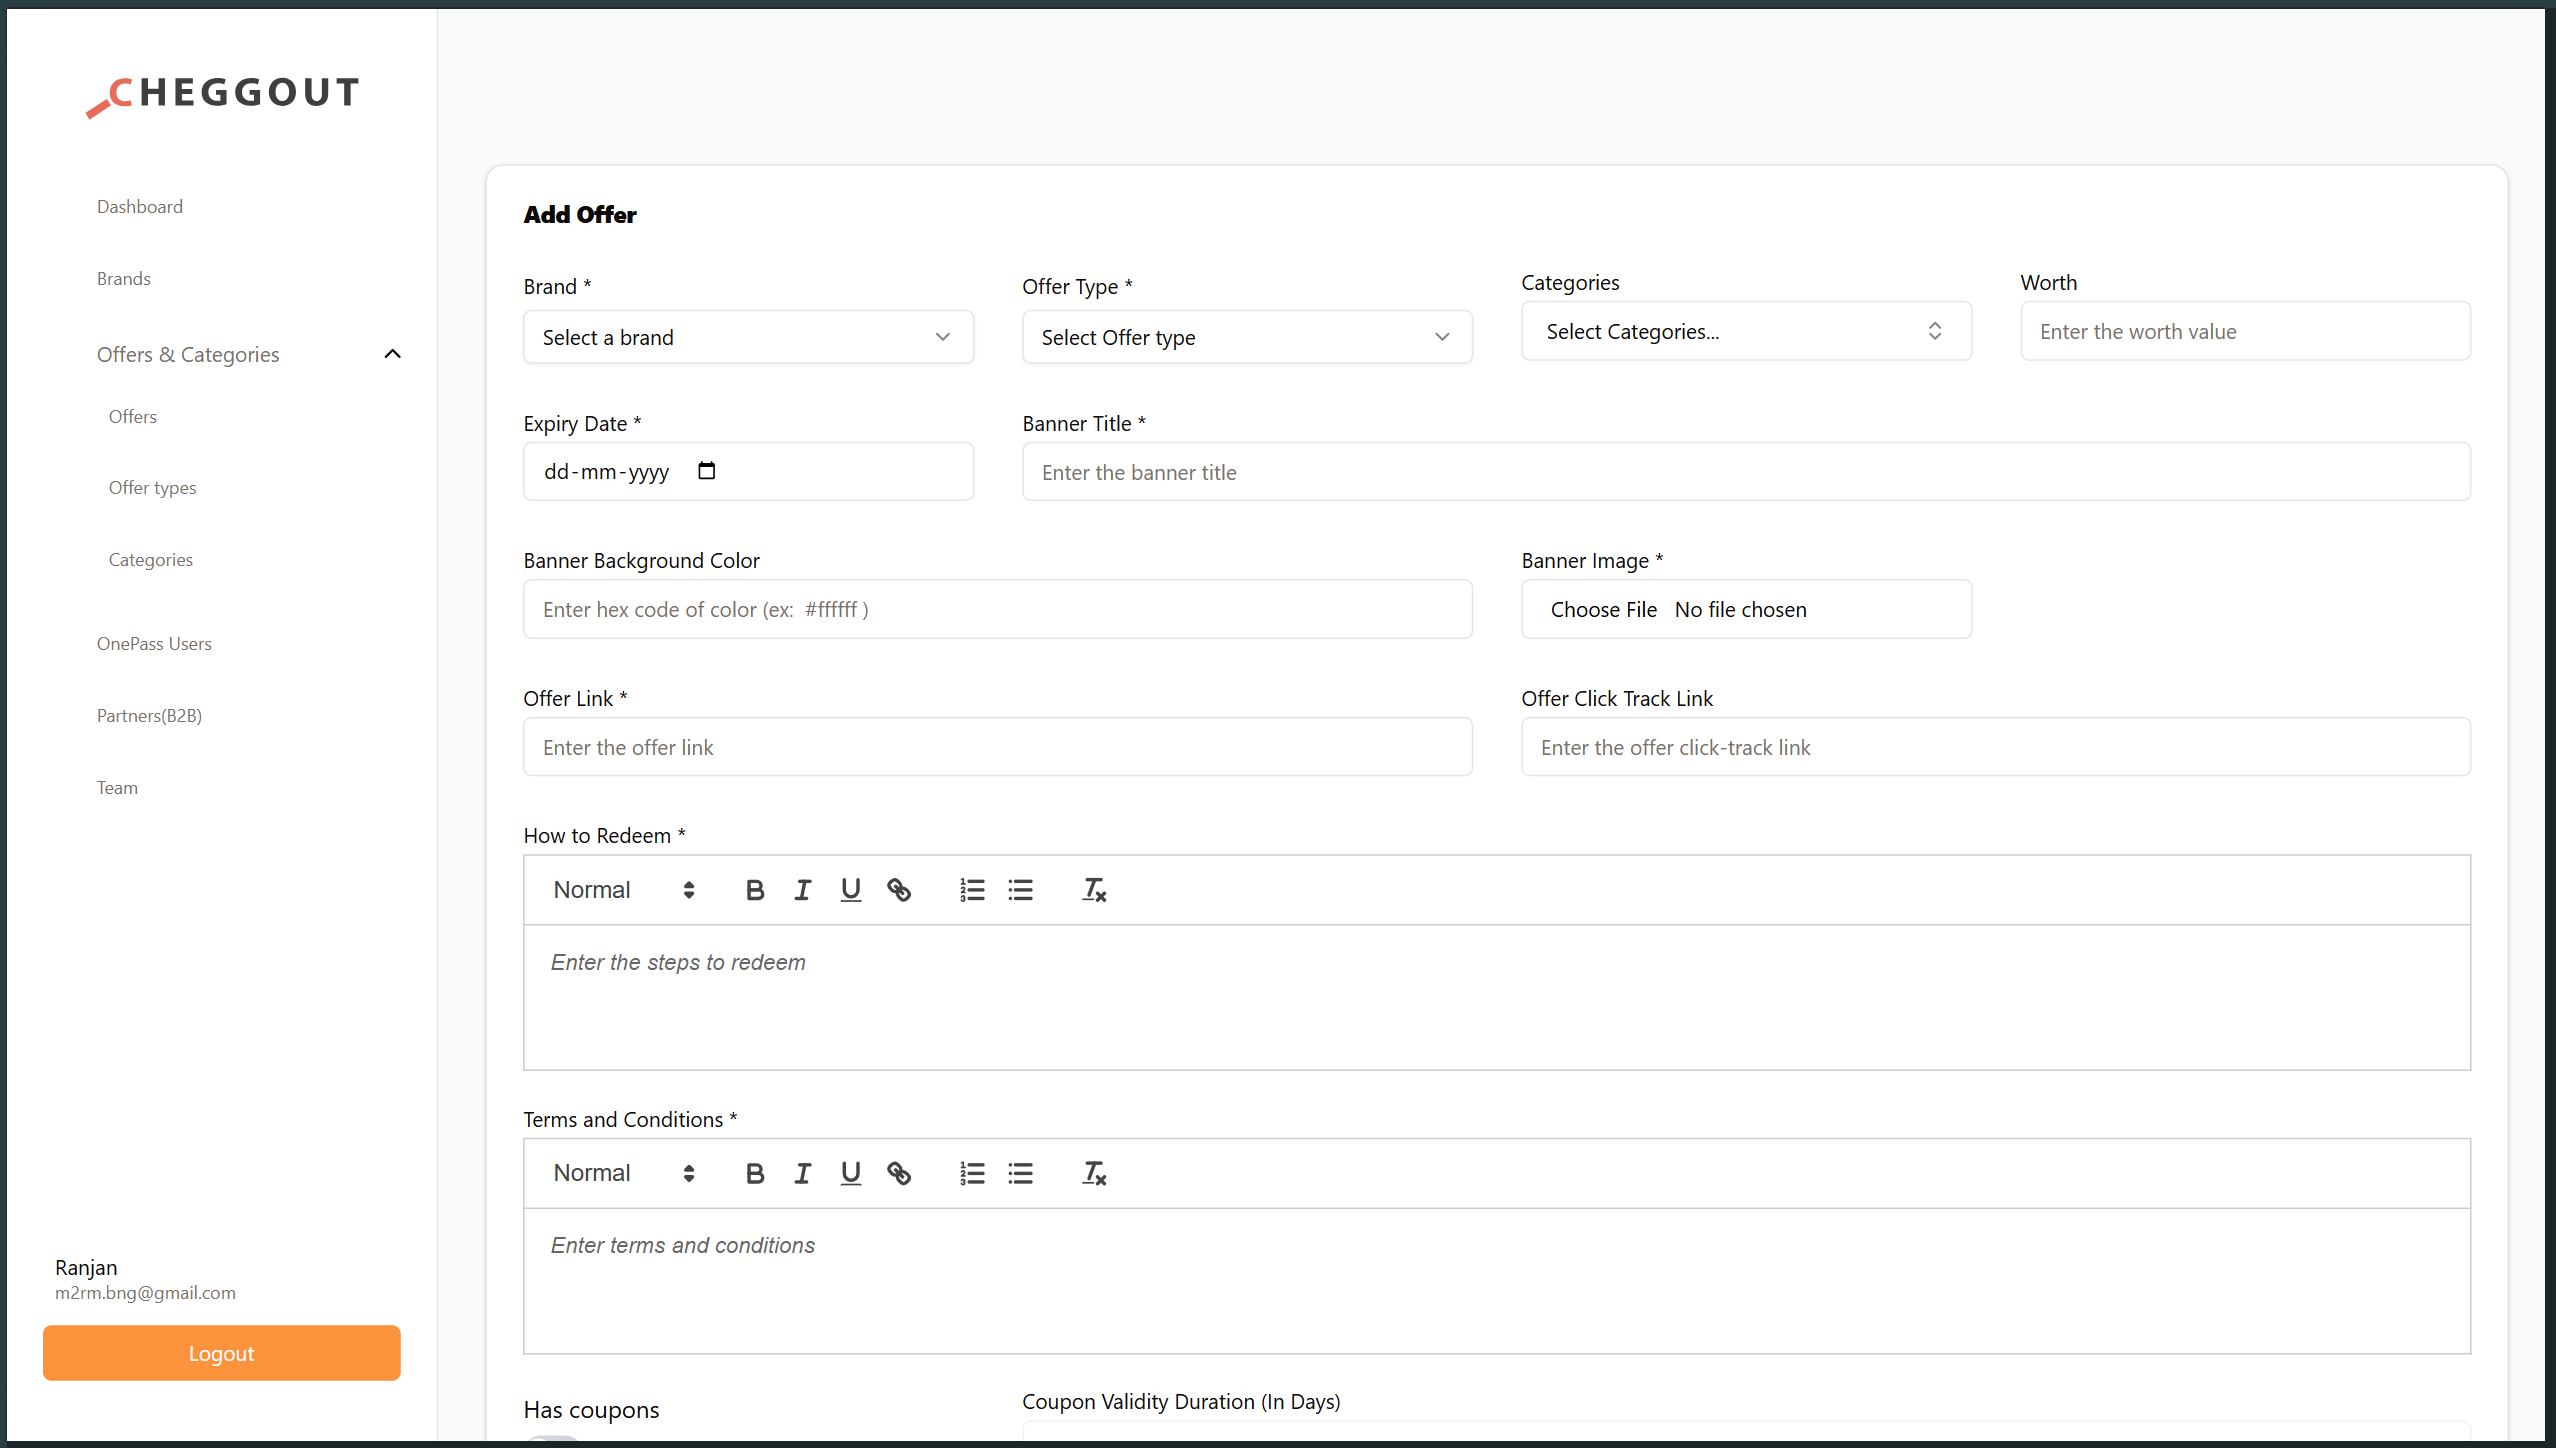Clear formatting in How to Redeem editor

1093,890
